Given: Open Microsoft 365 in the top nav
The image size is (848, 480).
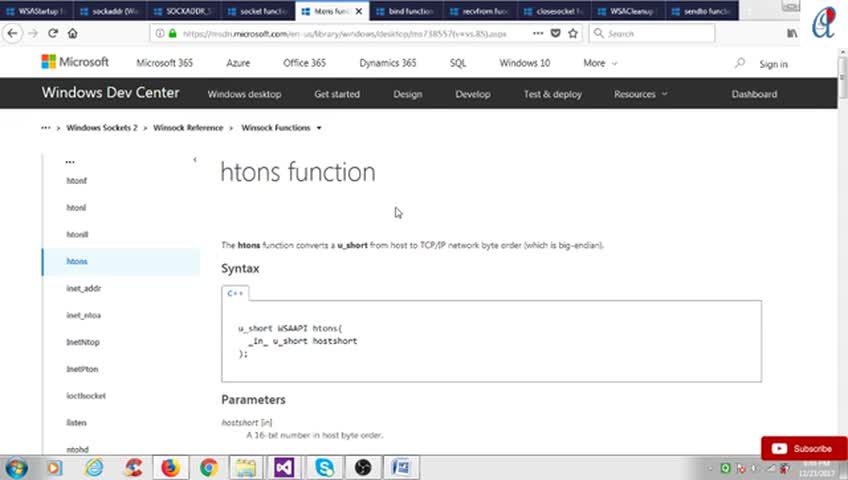Looking at the screenshot, I should (x=164, y=63).
